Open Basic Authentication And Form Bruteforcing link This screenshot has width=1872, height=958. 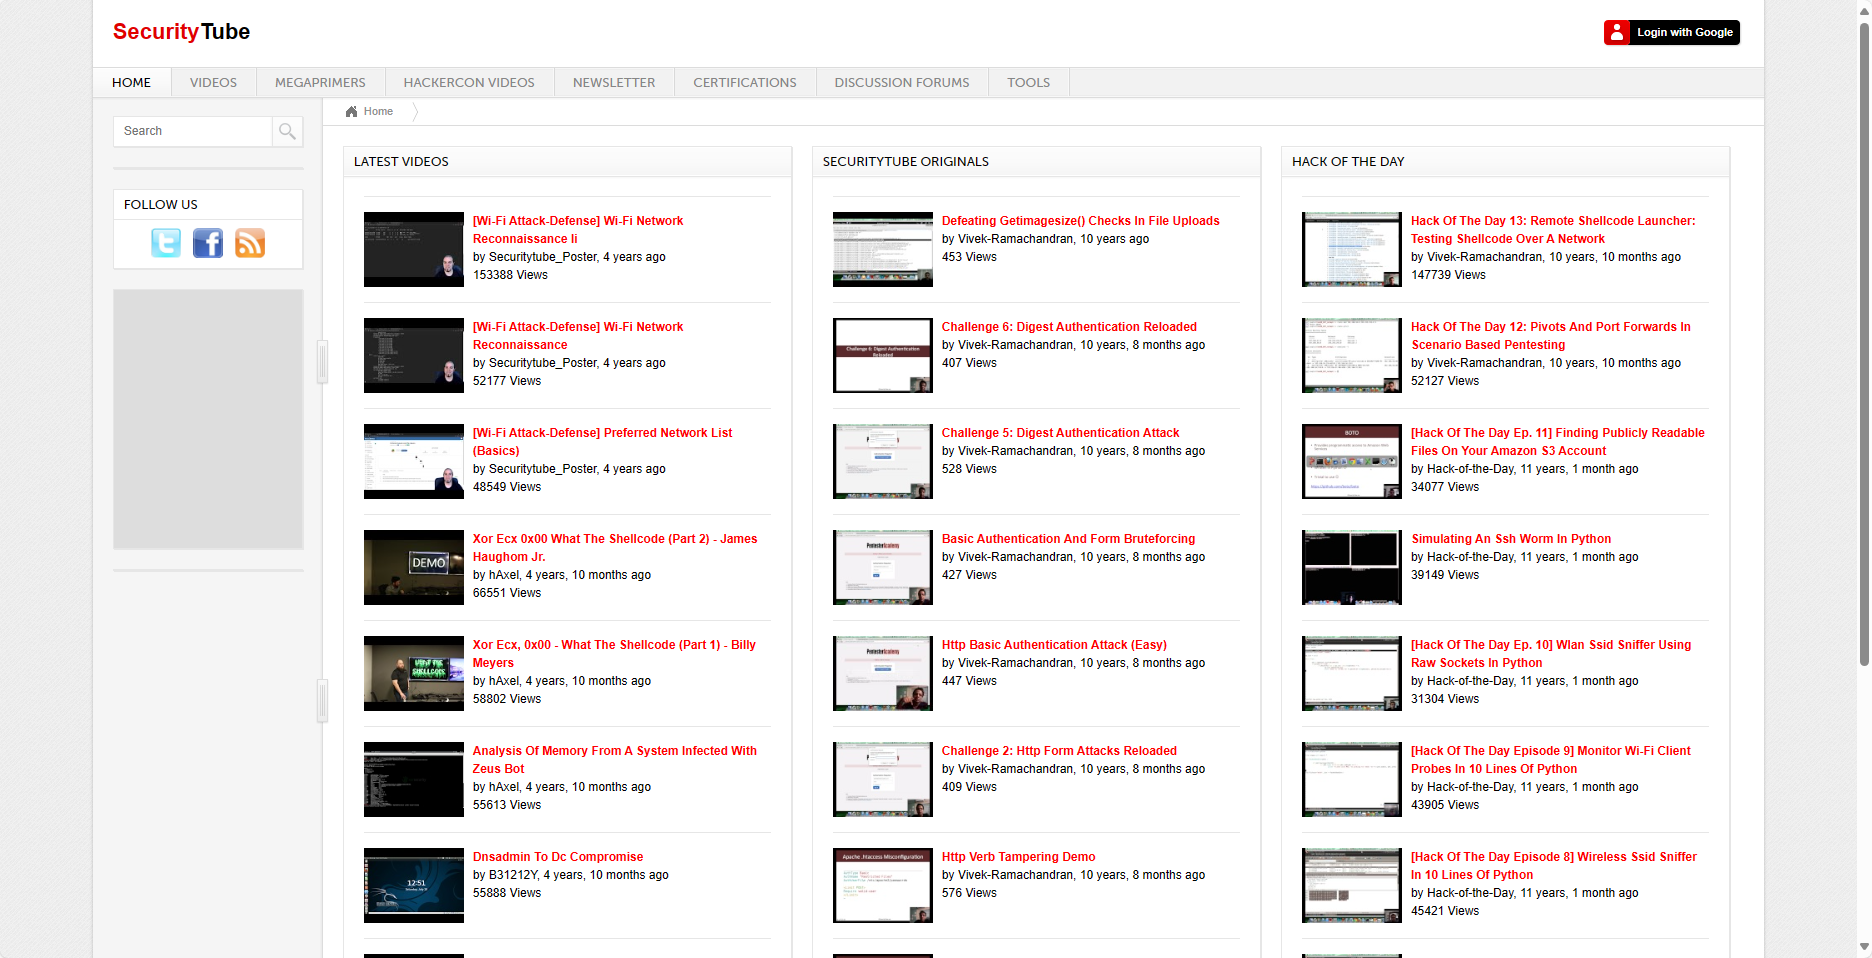click(1069, 539)
